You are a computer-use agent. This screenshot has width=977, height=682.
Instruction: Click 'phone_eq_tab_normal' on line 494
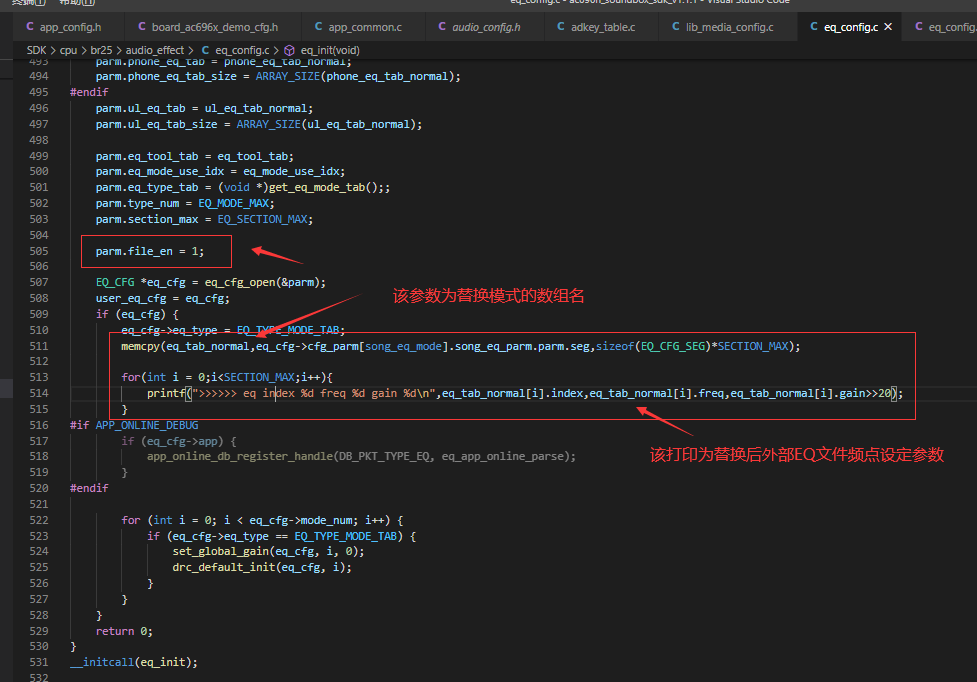(387, 76)
